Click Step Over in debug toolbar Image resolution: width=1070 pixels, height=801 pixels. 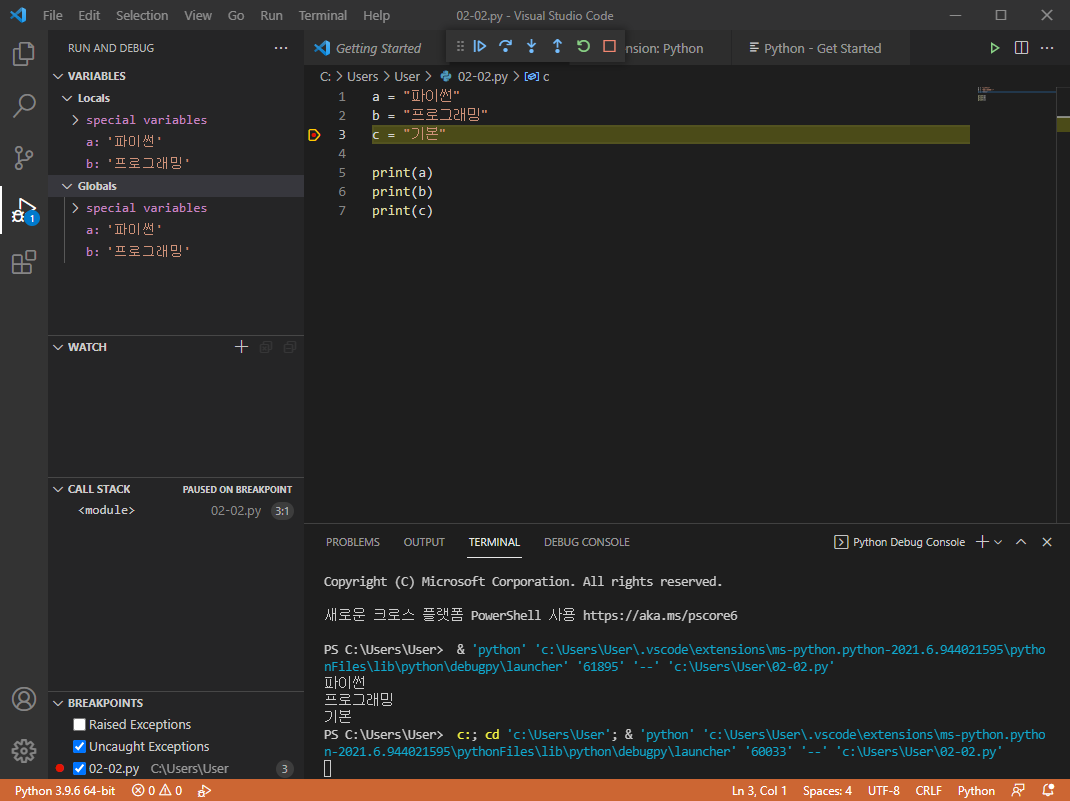(506, 46)
